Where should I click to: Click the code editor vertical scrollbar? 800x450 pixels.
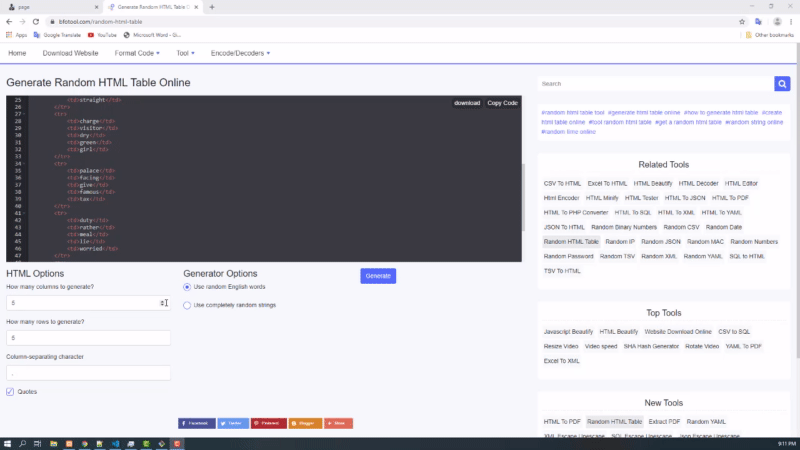(x=522, y=196)
